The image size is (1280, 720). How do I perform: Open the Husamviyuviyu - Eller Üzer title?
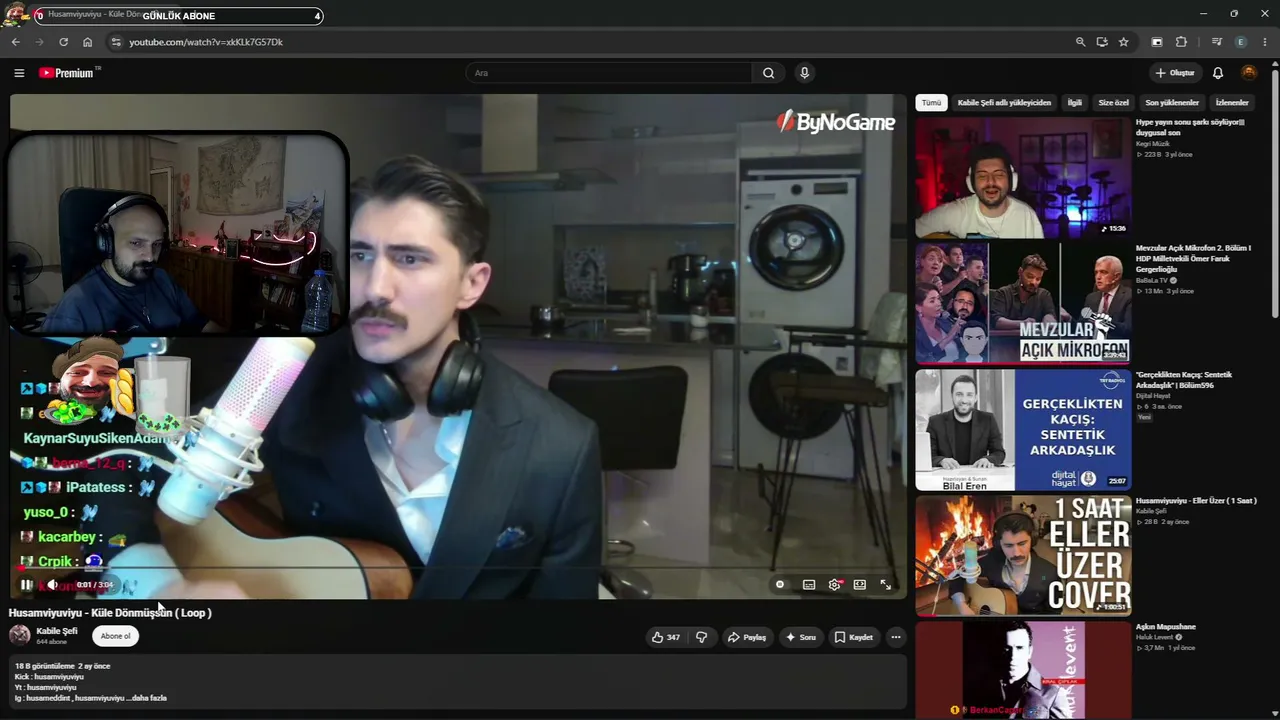coord(1196,500)
